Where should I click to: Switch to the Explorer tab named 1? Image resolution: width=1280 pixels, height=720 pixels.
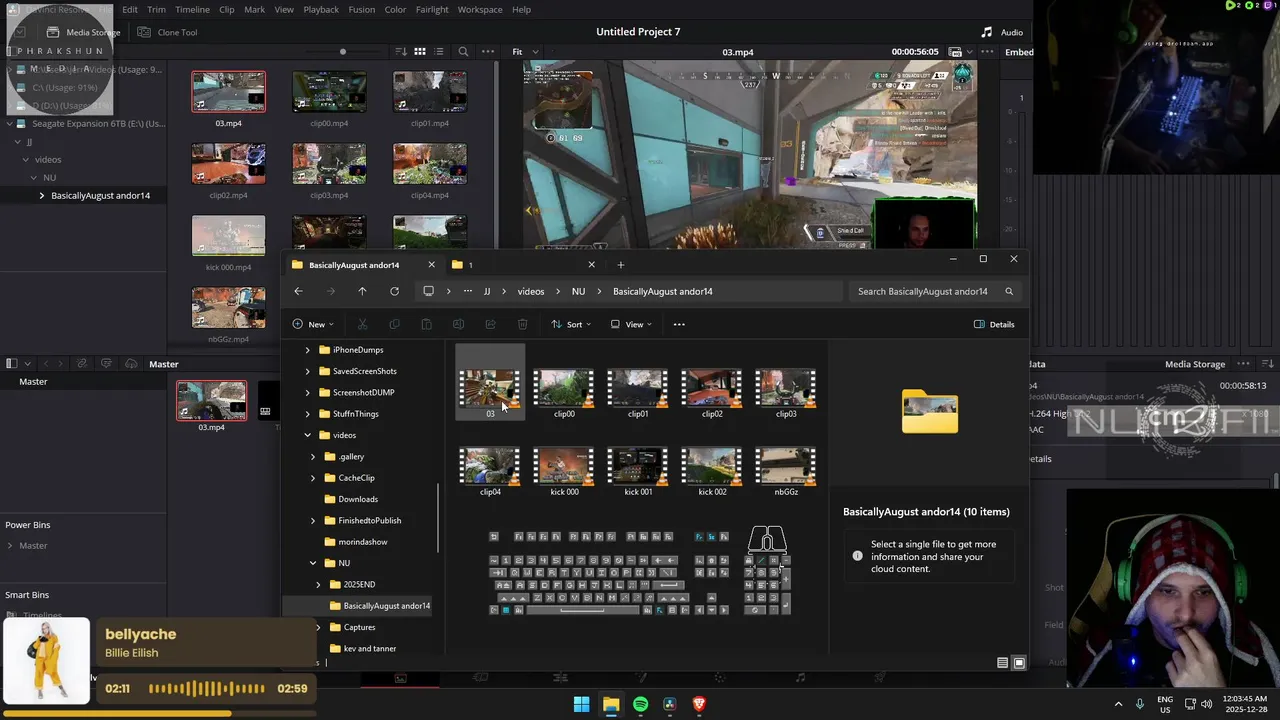click(x=520, y=265)
